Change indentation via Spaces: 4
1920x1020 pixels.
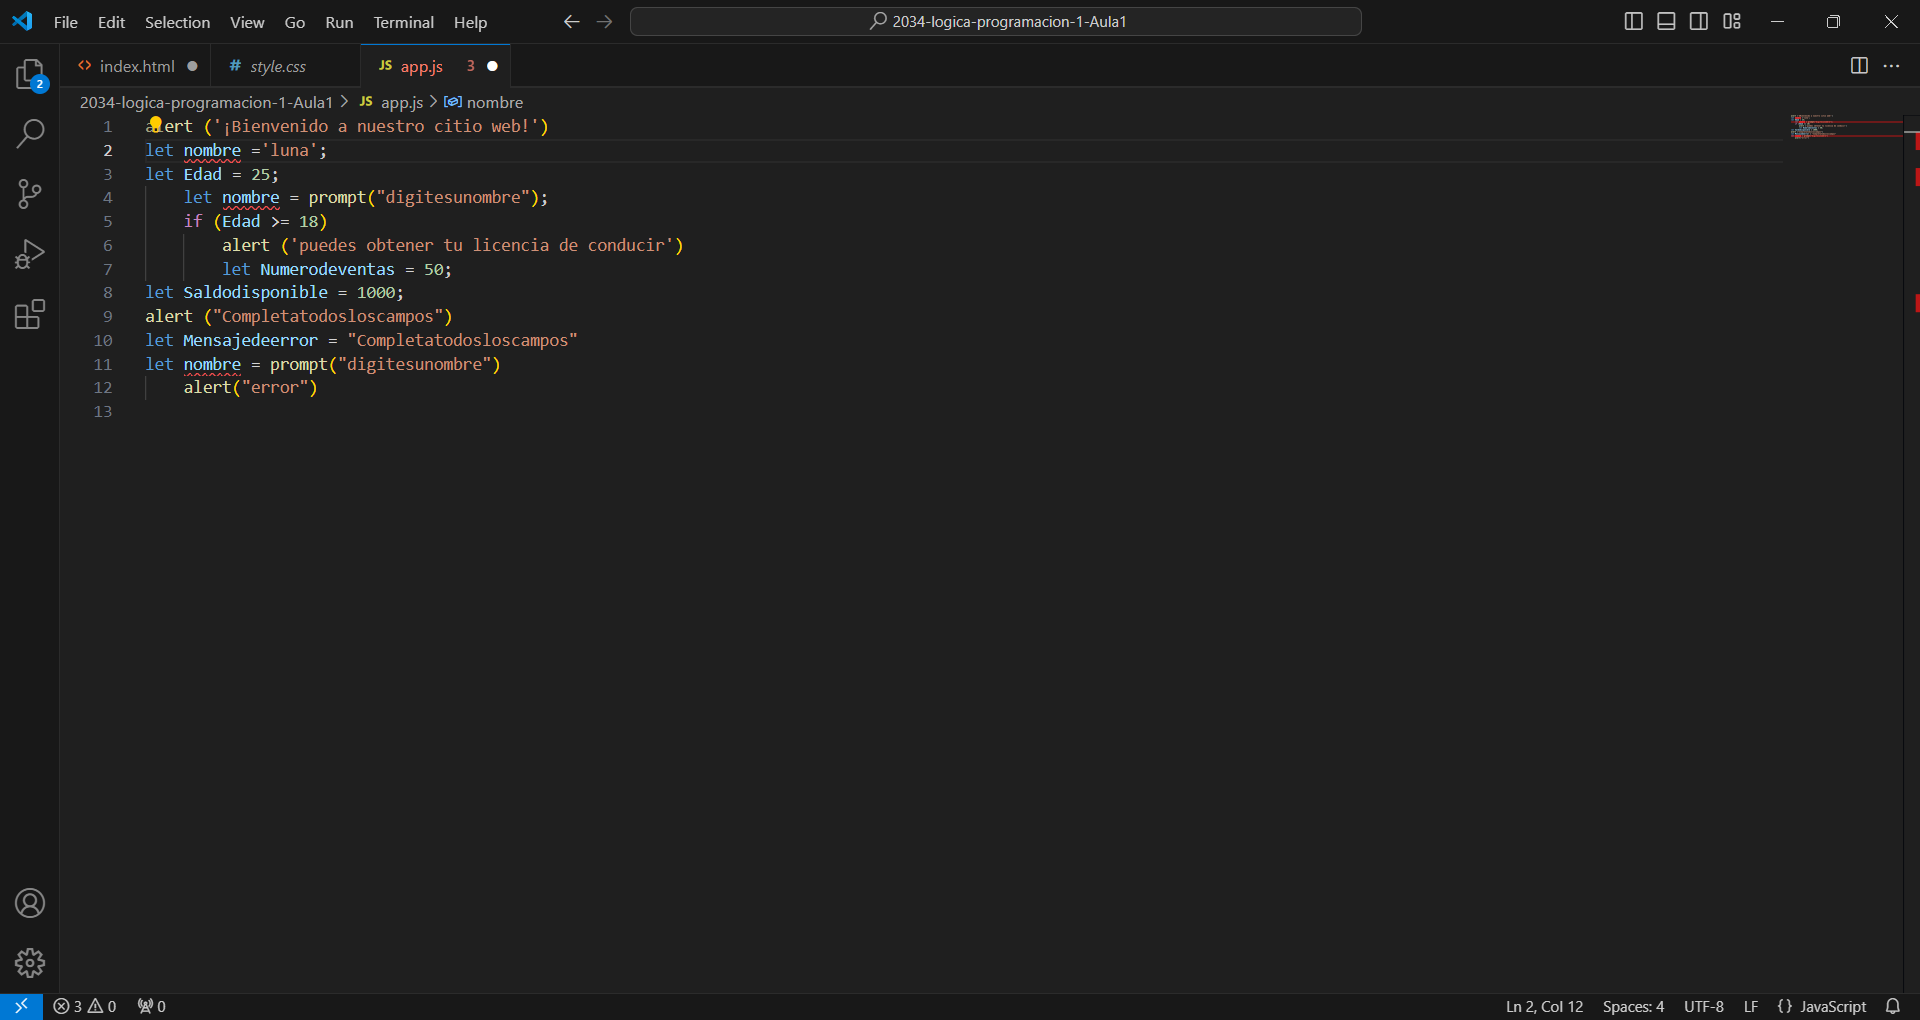coord(1633,1006)
